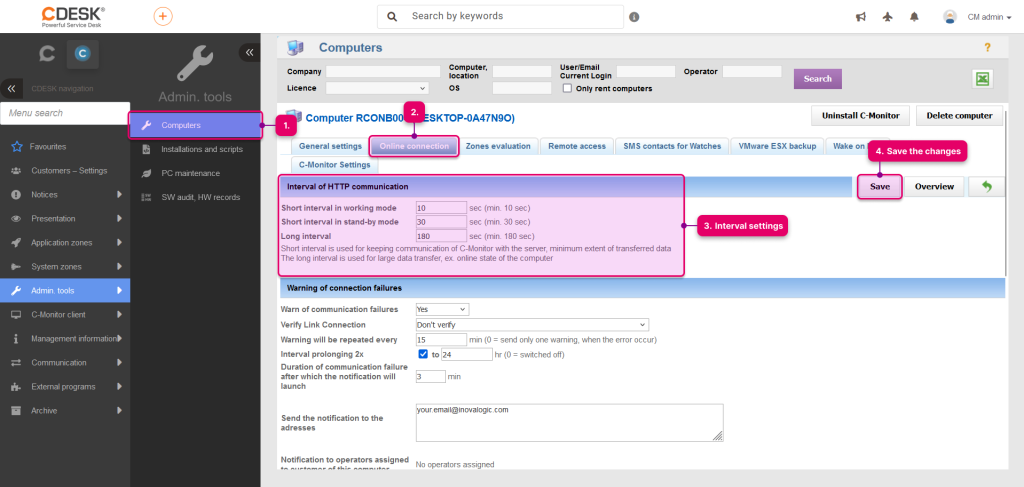Click the orange plus add icon
The height and width of the screenshot is (487, 1024).
coord(163,16)
